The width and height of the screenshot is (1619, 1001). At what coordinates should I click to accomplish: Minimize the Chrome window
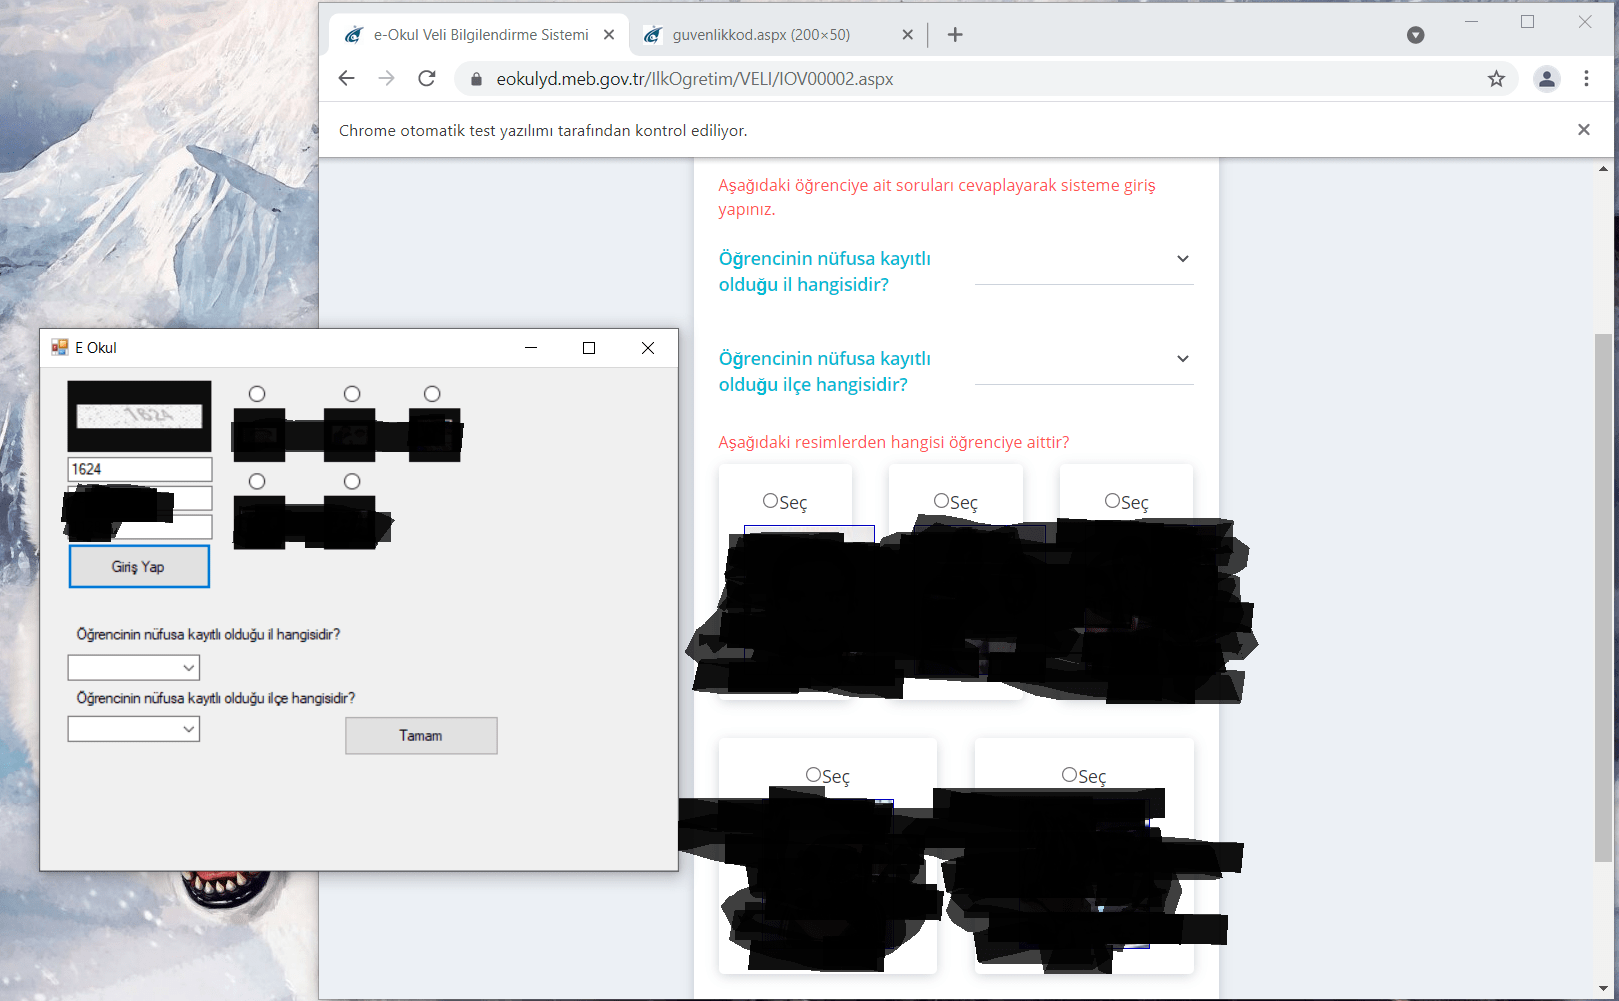tap(1471, 21)
